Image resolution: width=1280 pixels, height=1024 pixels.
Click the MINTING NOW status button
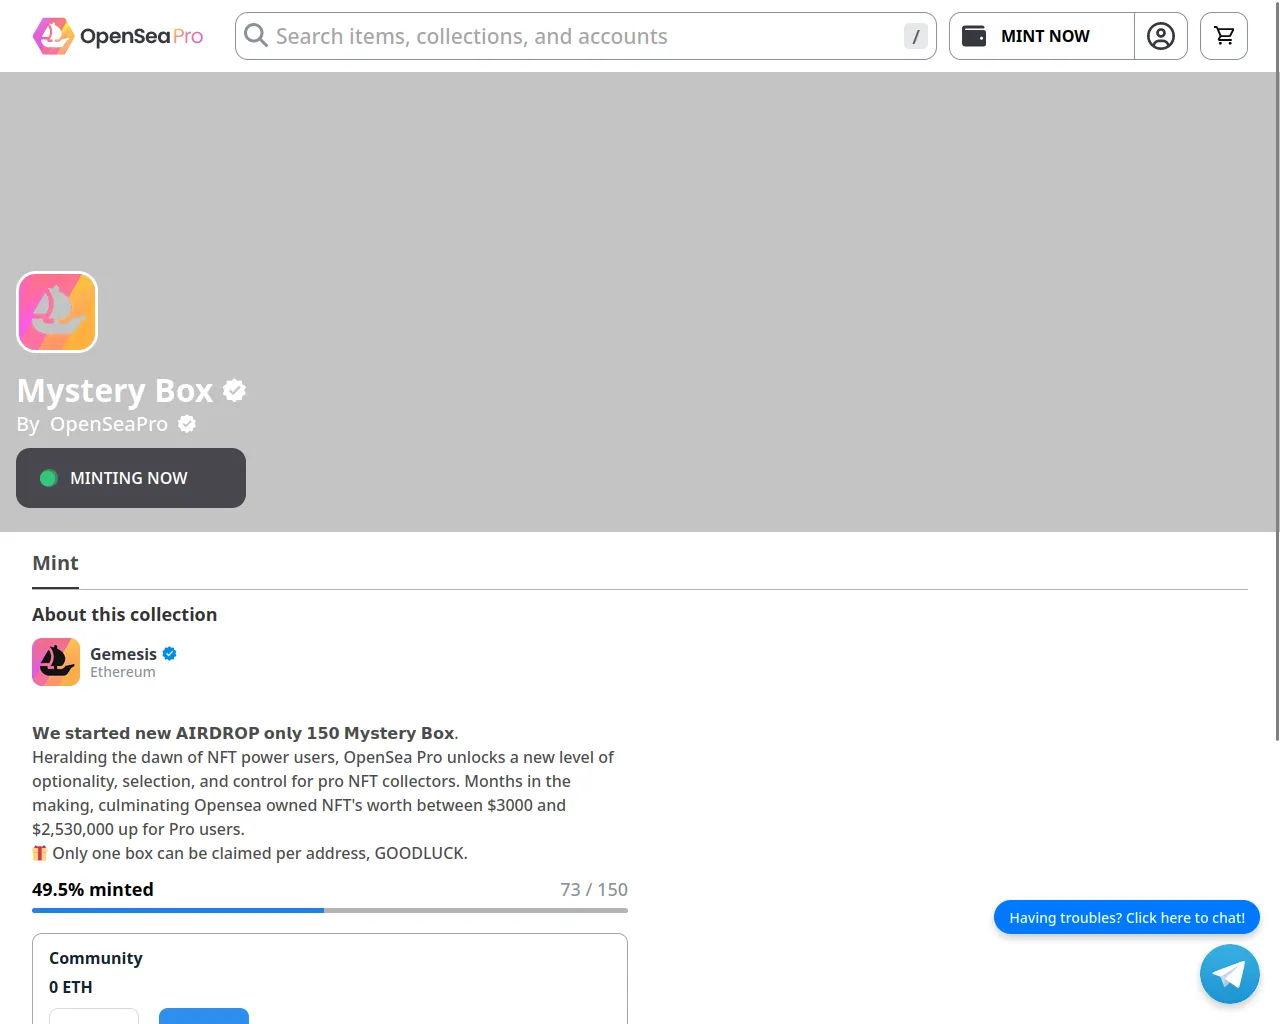[131, 478]
